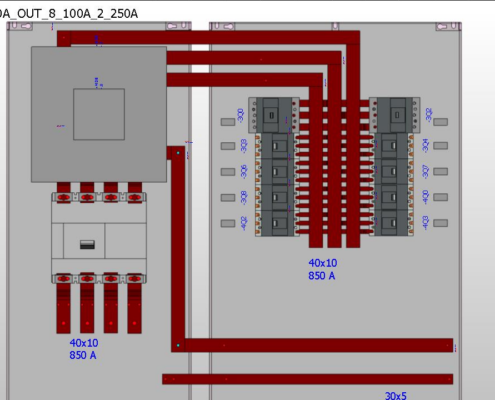
Task: Select the 30x5 busbar dimension label
Action: (x=396, y=396)
